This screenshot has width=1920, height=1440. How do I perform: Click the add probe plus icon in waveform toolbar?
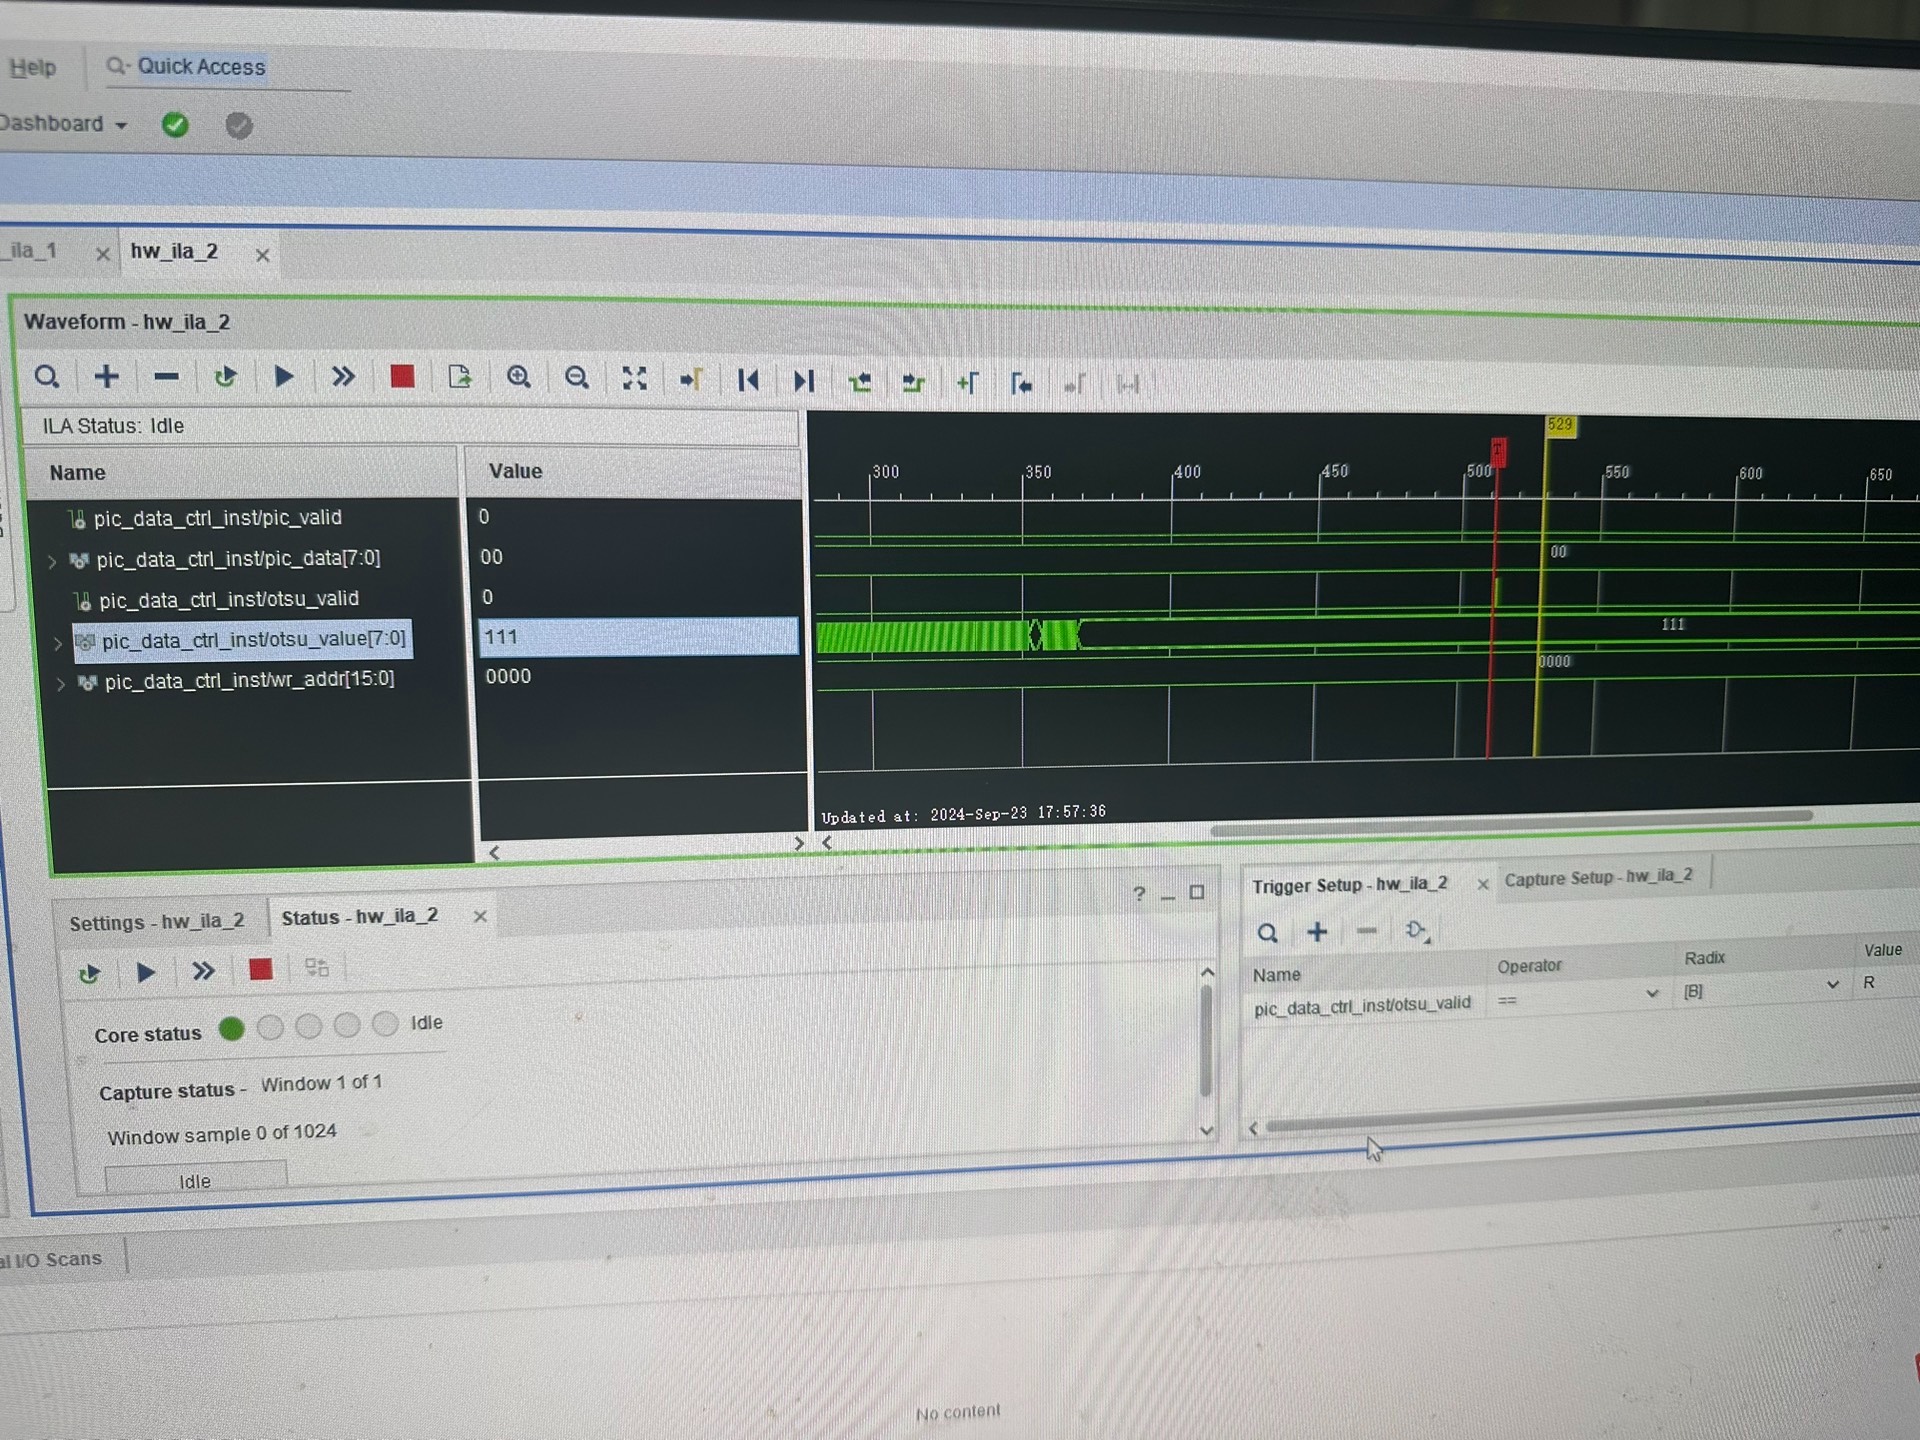tap(106, 377)
